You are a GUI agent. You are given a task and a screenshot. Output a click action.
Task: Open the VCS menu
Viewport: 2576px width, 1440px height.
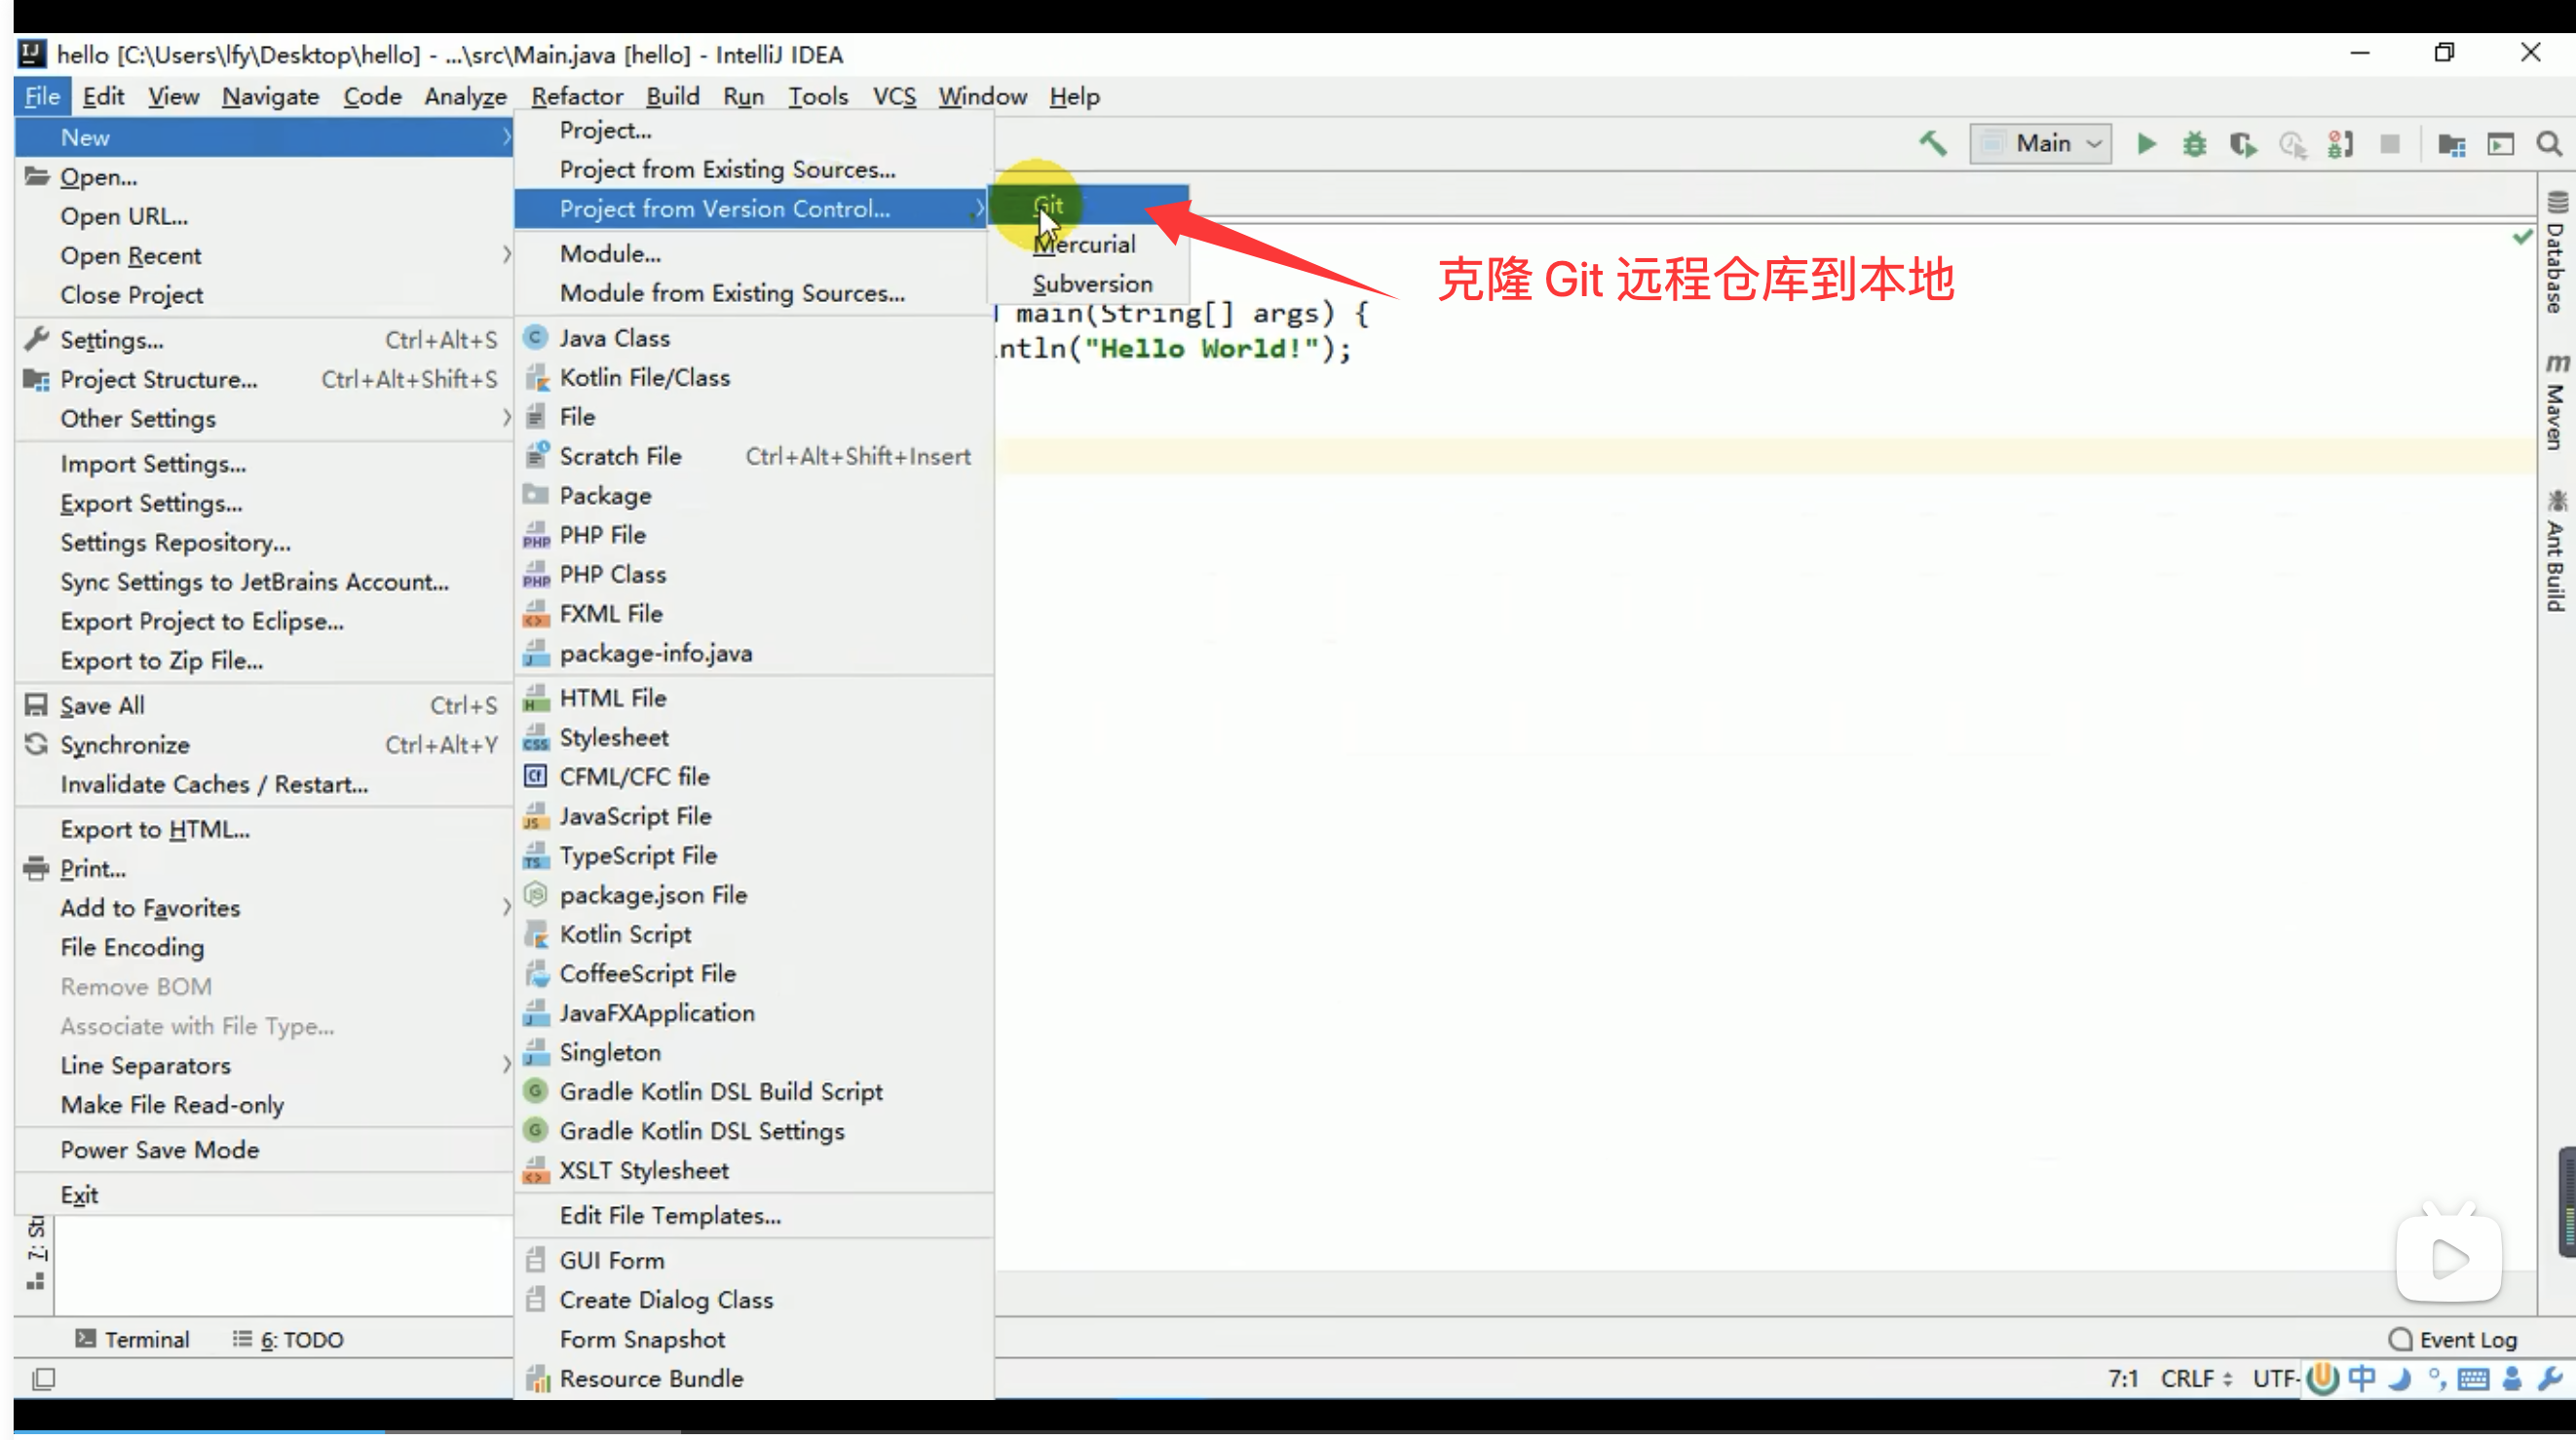coord(893,97)
